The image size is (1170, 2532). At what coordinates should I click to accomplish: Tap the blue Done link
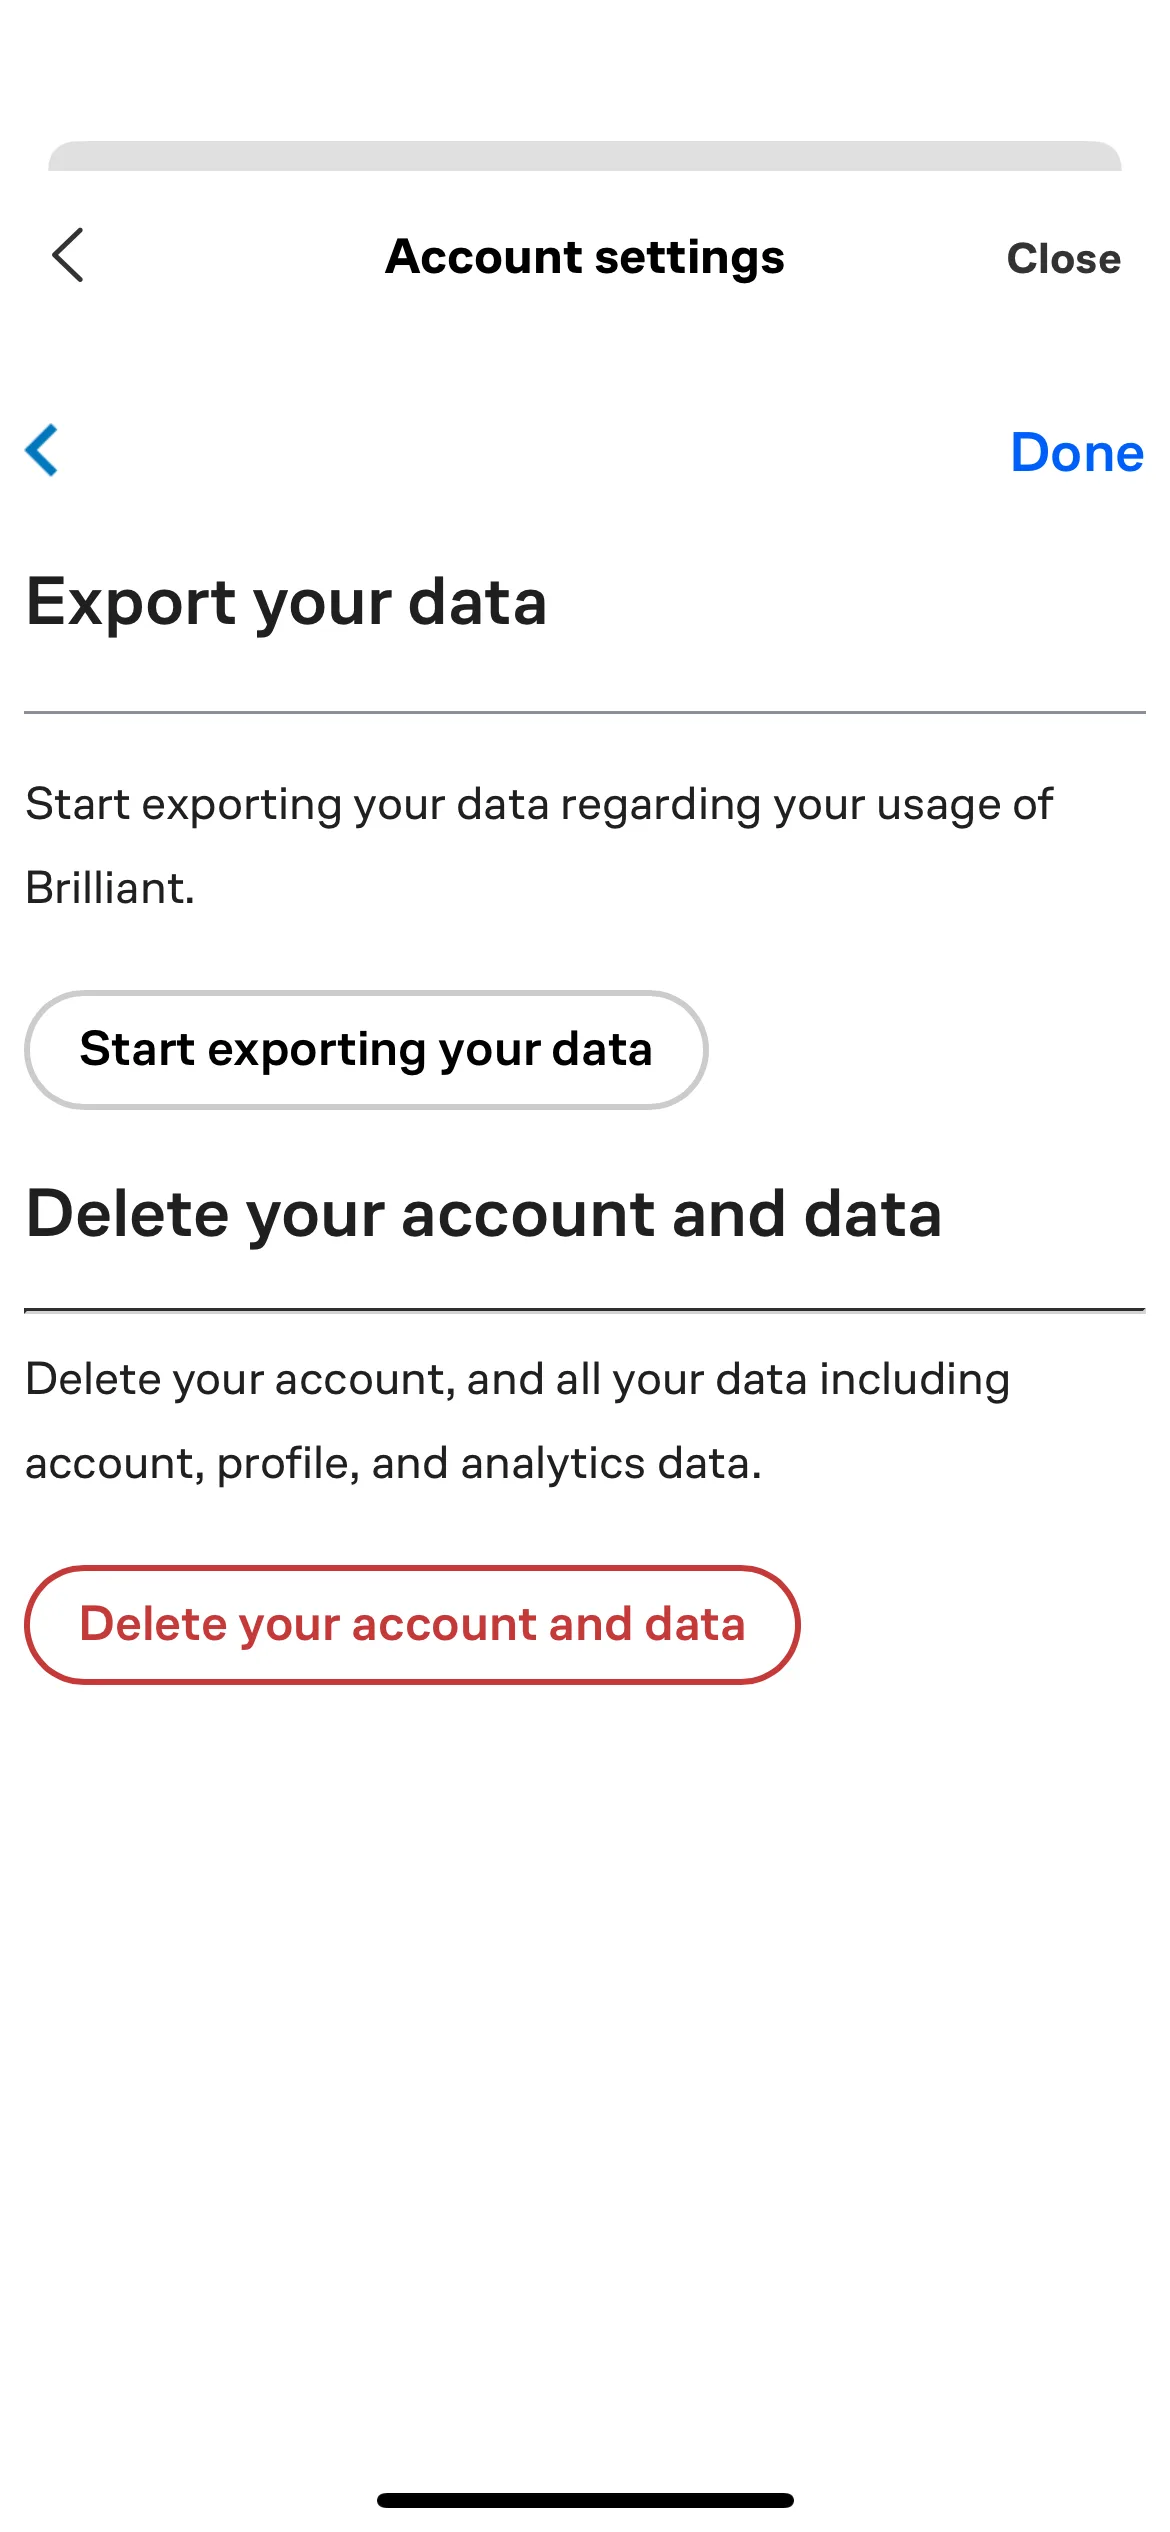1077,452
